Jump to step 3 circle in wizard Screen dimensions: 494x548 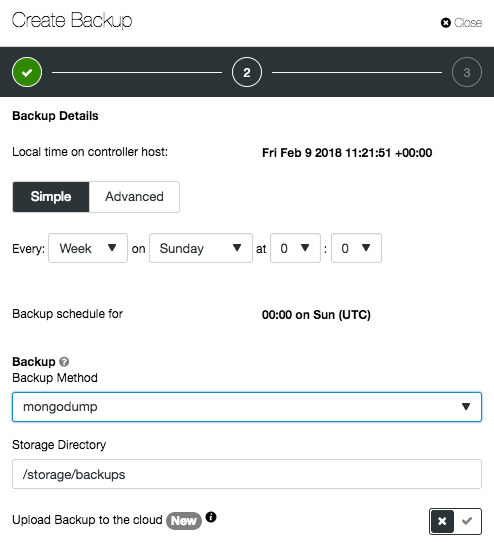click(467, 72)
